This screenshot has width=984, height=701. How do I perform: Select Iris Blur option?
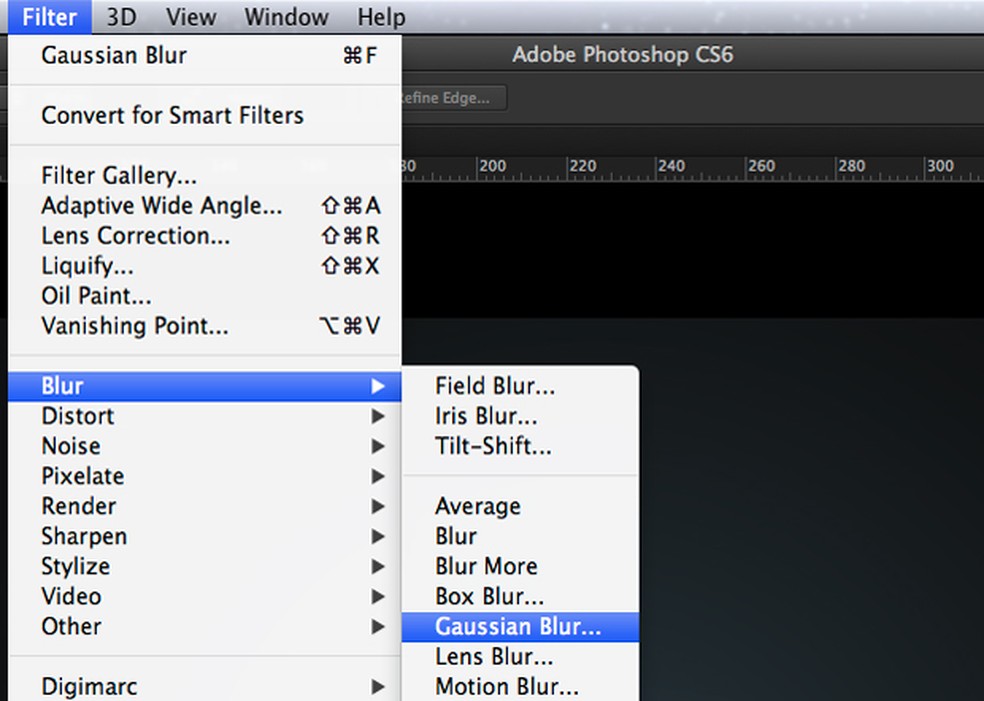coord(486,416)
